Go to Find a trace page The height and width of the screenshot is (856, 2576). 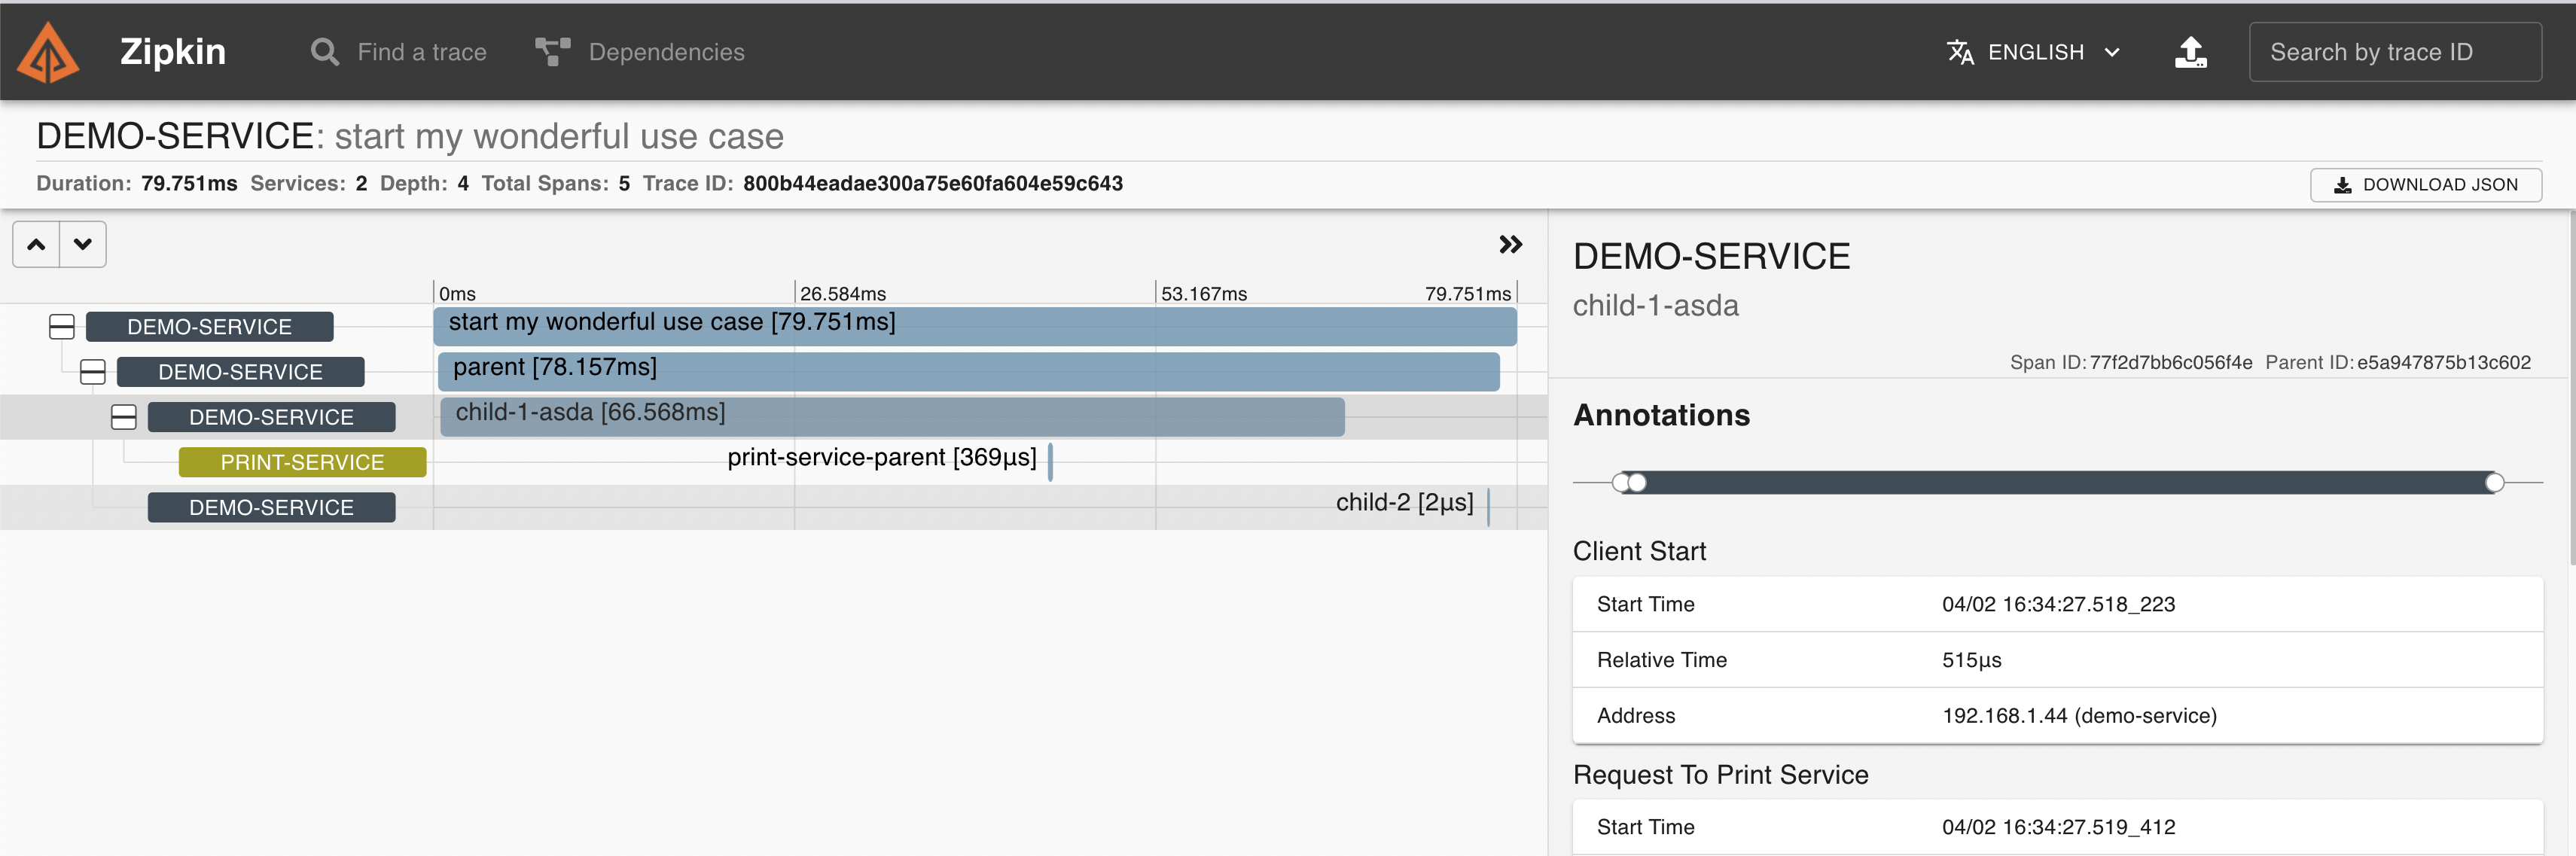[x=421, y=52]
